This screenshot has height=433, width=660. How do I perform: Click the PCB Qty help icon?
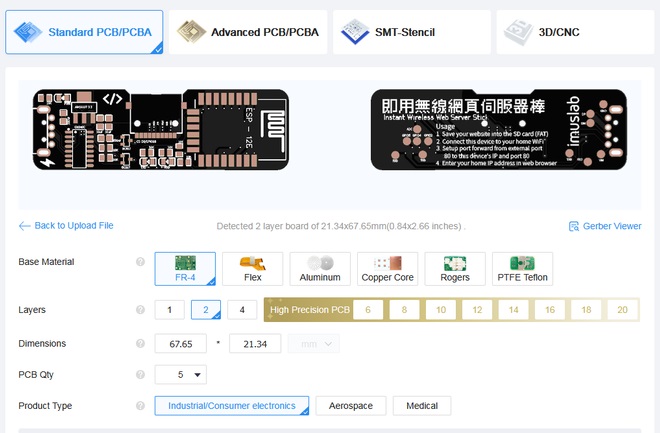(x=140, y=375)
